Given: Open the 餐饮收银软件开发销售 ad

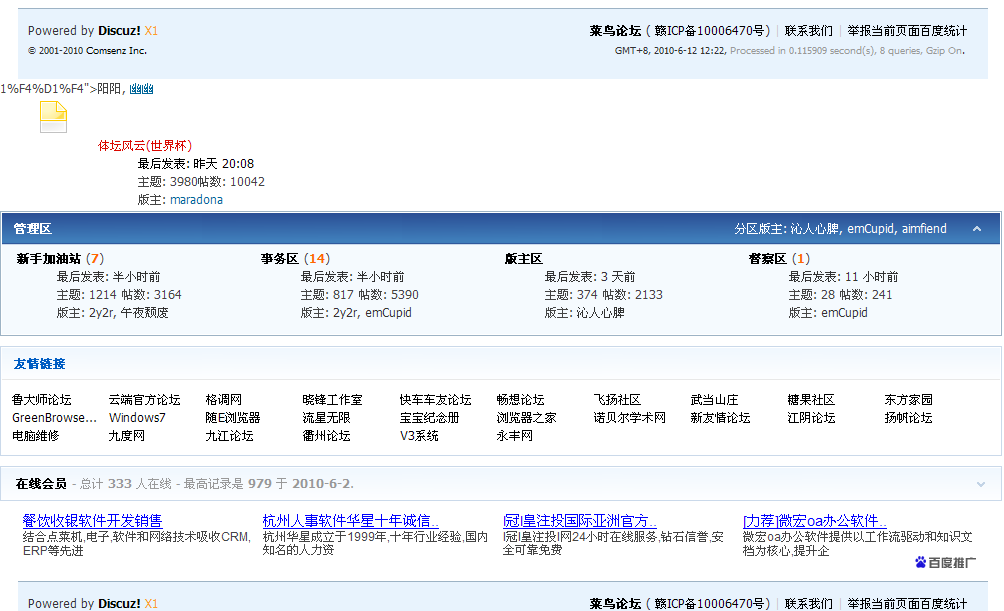Looking at the screenshot, I should 92,521.
